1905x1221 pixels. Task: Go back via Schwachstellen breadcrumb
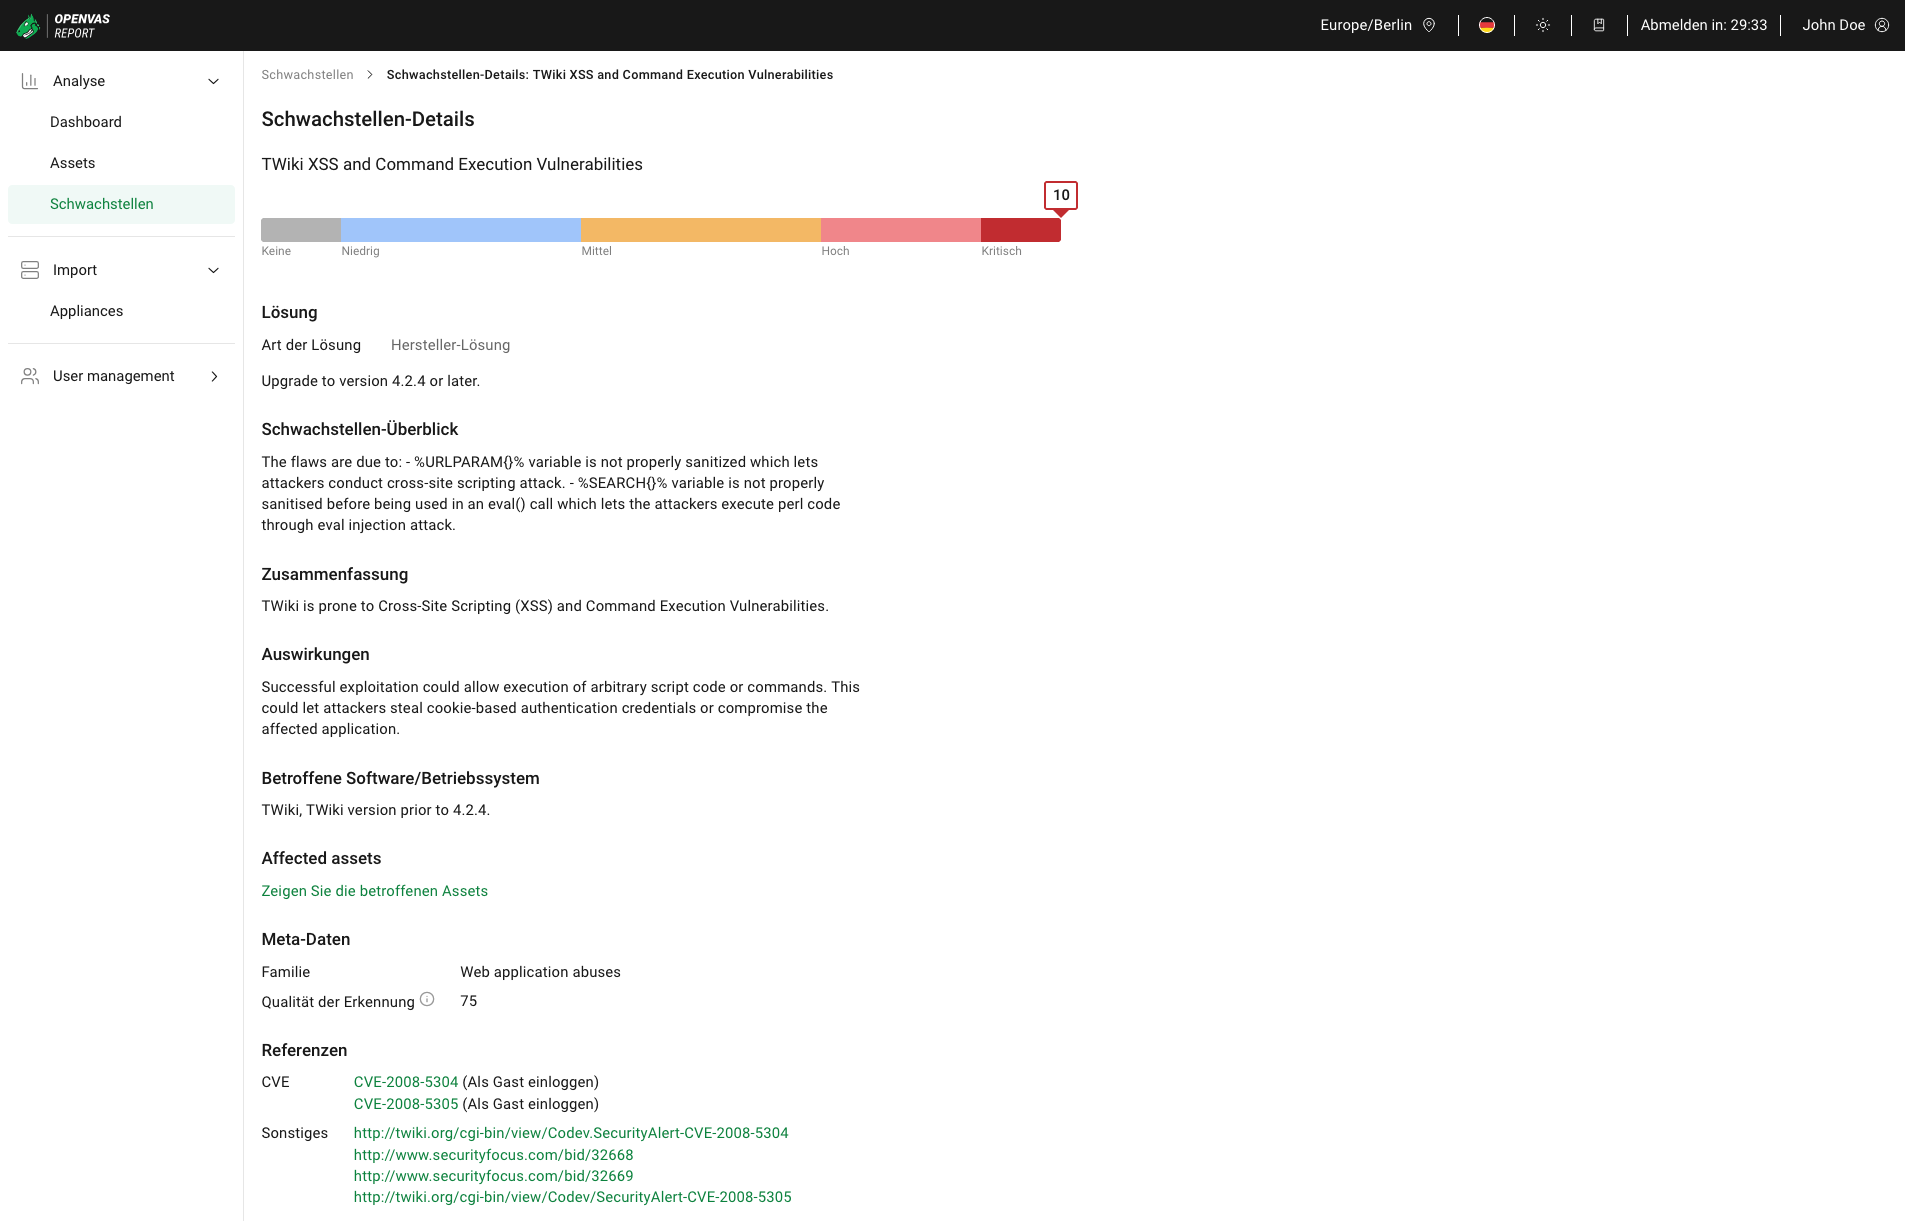307,75
